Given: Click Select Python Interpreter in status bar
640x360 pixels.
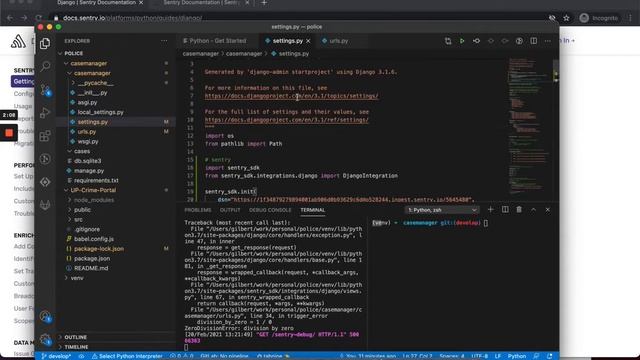Looking at the screenshot, I should click(x=127, y=356).
